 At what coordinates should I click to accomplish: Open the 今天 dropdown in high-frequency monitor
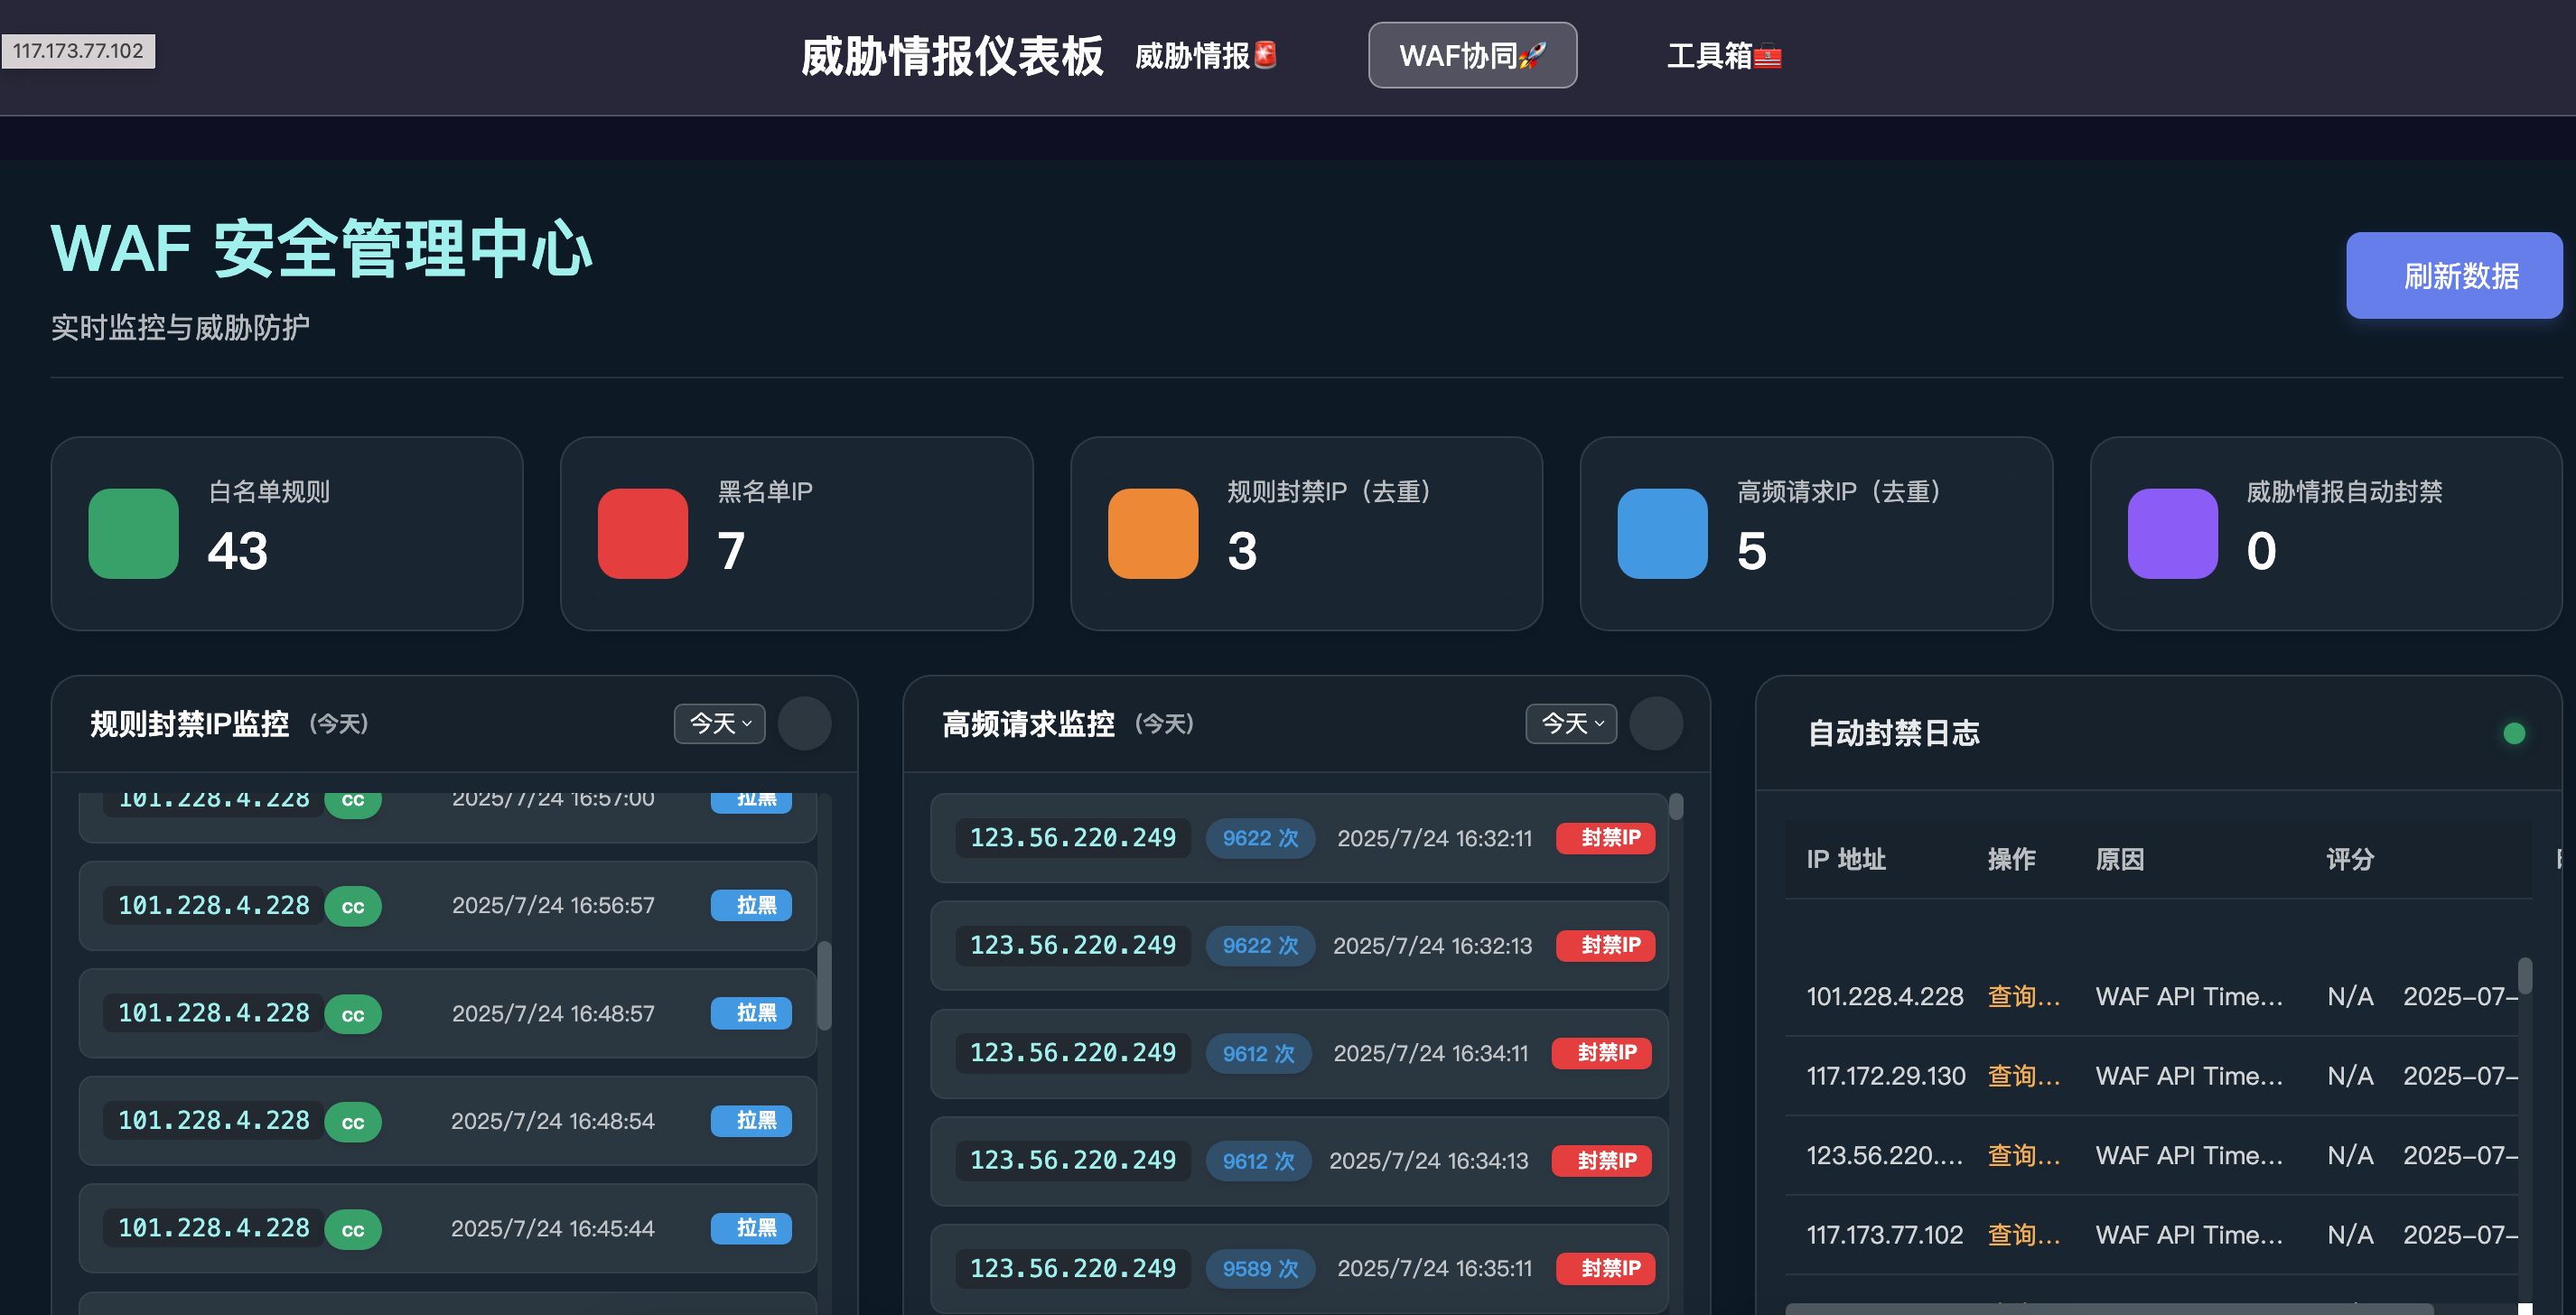1570,723
